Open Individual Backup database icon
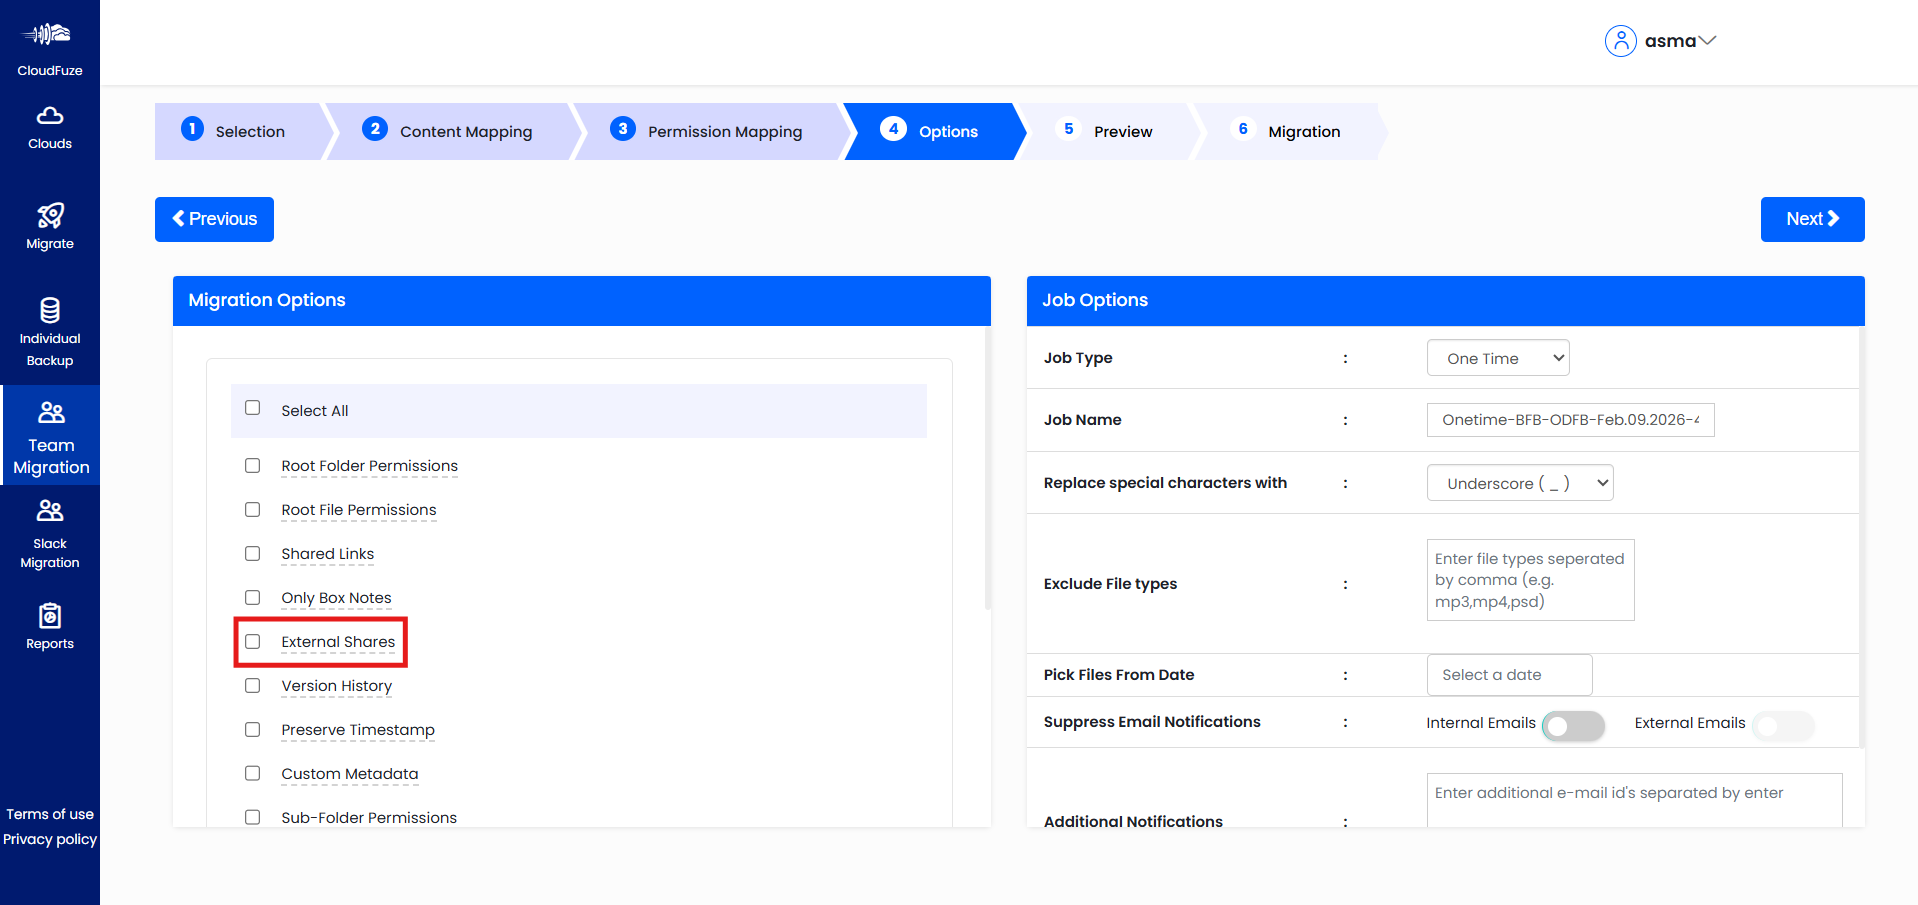This screenshot has width=1918, height=905. pyautogui.click(x=50, y=310)
